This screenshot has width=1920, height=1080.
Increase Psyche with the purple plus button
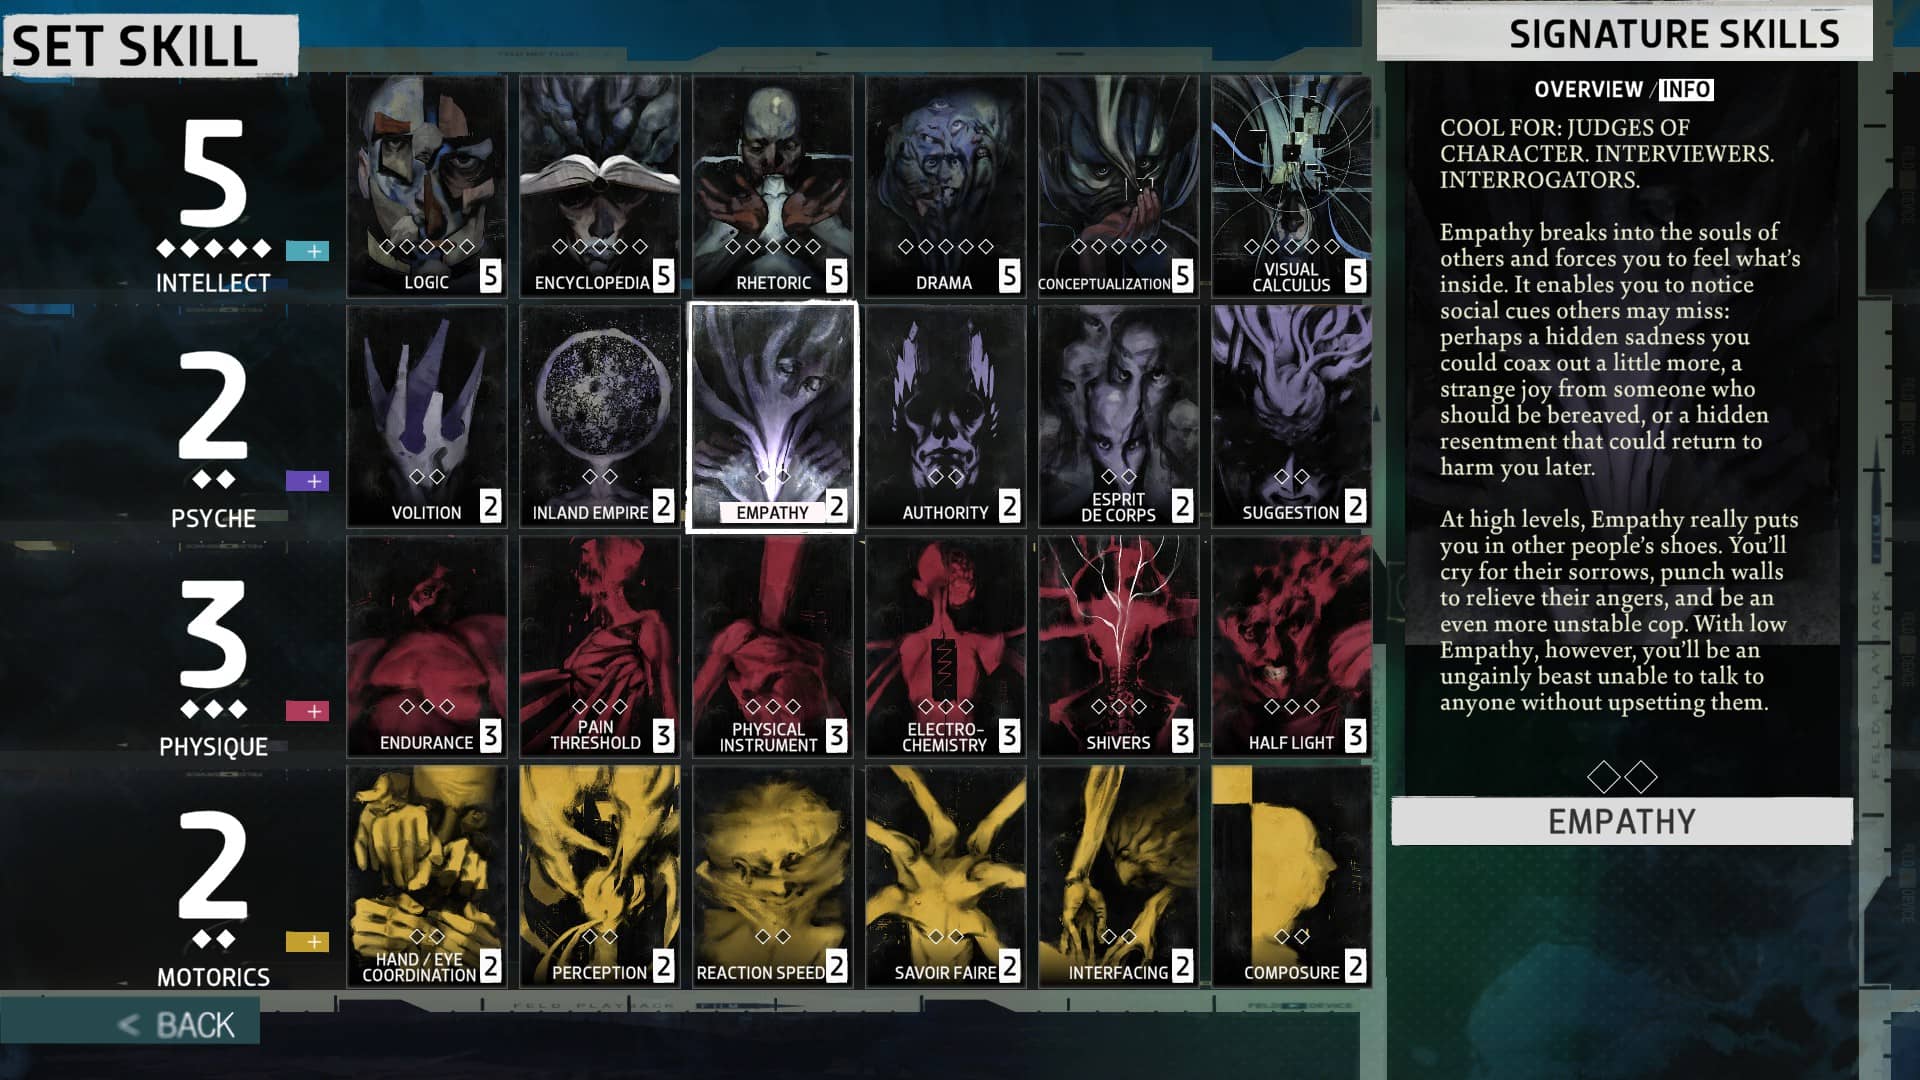(x=307, y=481)
